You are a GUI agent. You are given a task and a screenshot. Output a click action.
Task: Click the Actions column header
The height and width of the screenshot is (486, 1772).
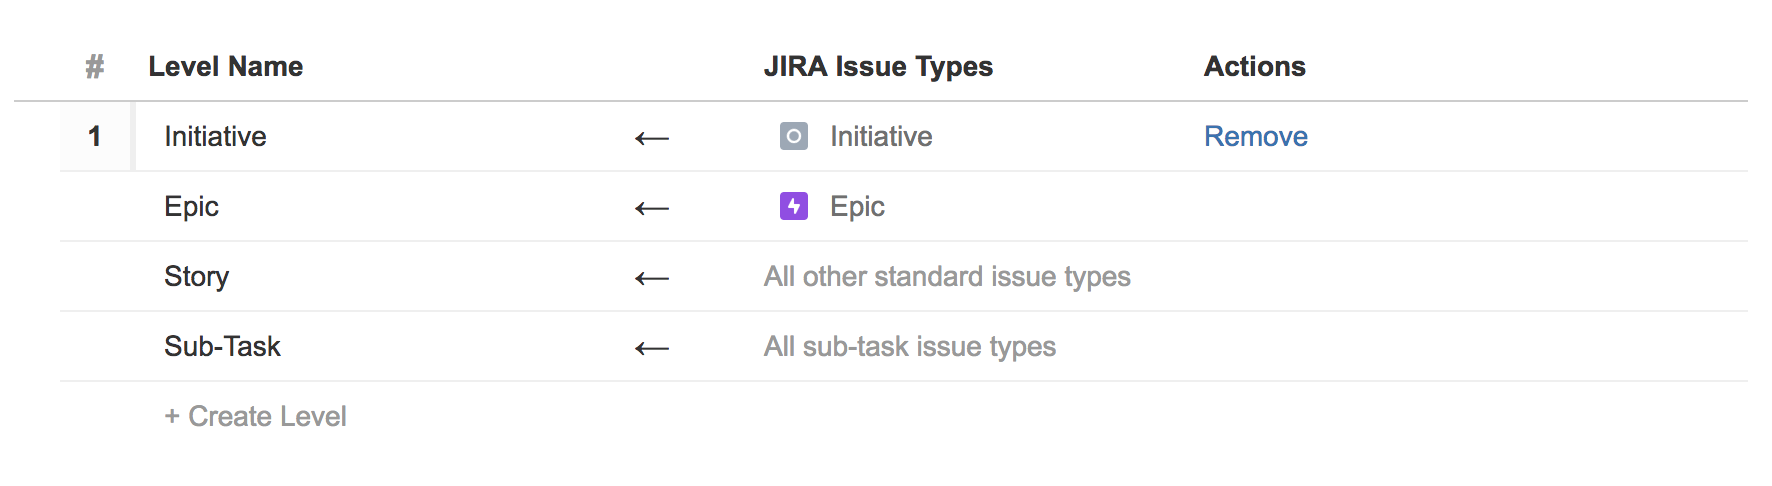pos(1254,66)
